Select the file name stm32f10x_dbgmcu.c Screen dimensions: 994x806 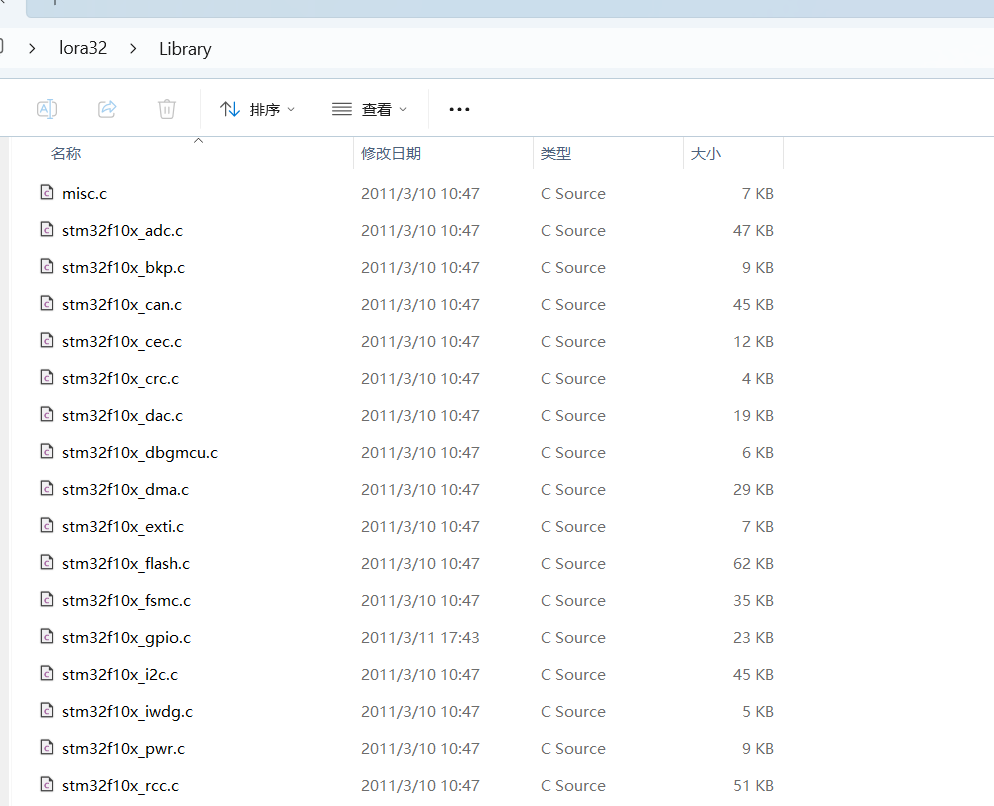coord(140,453)
